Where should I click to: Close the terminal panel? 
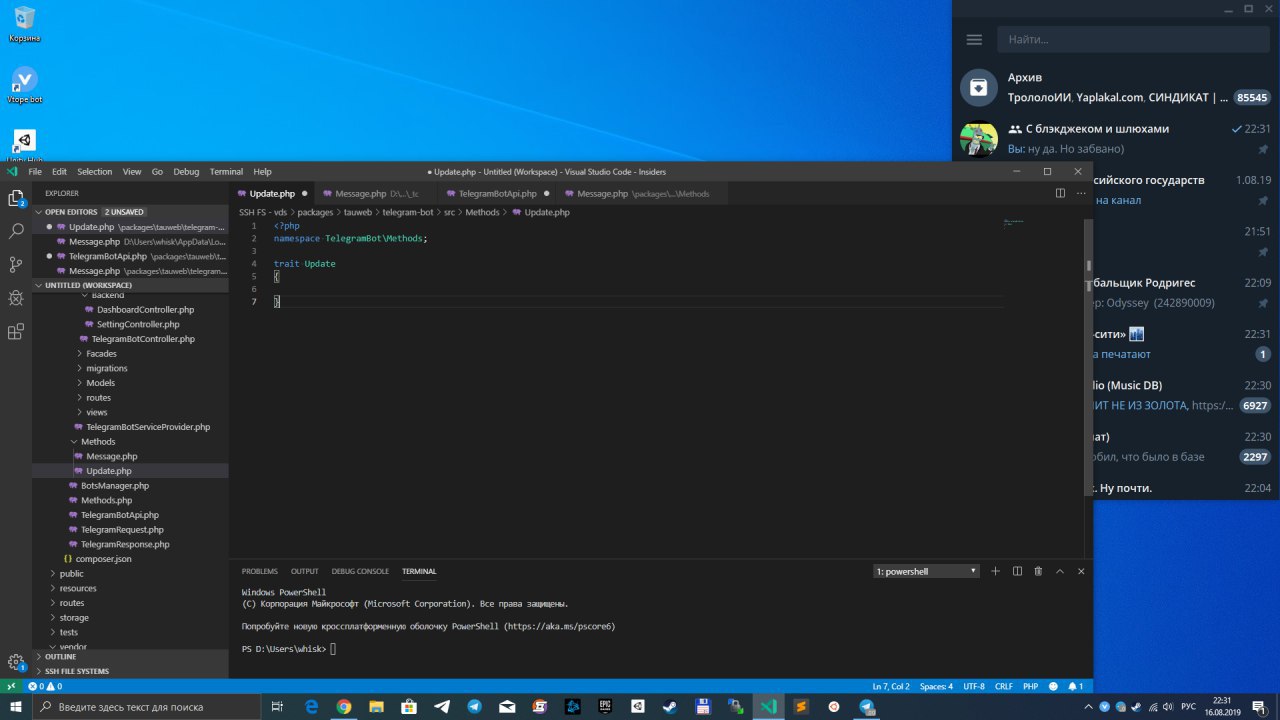[1081, 571]
